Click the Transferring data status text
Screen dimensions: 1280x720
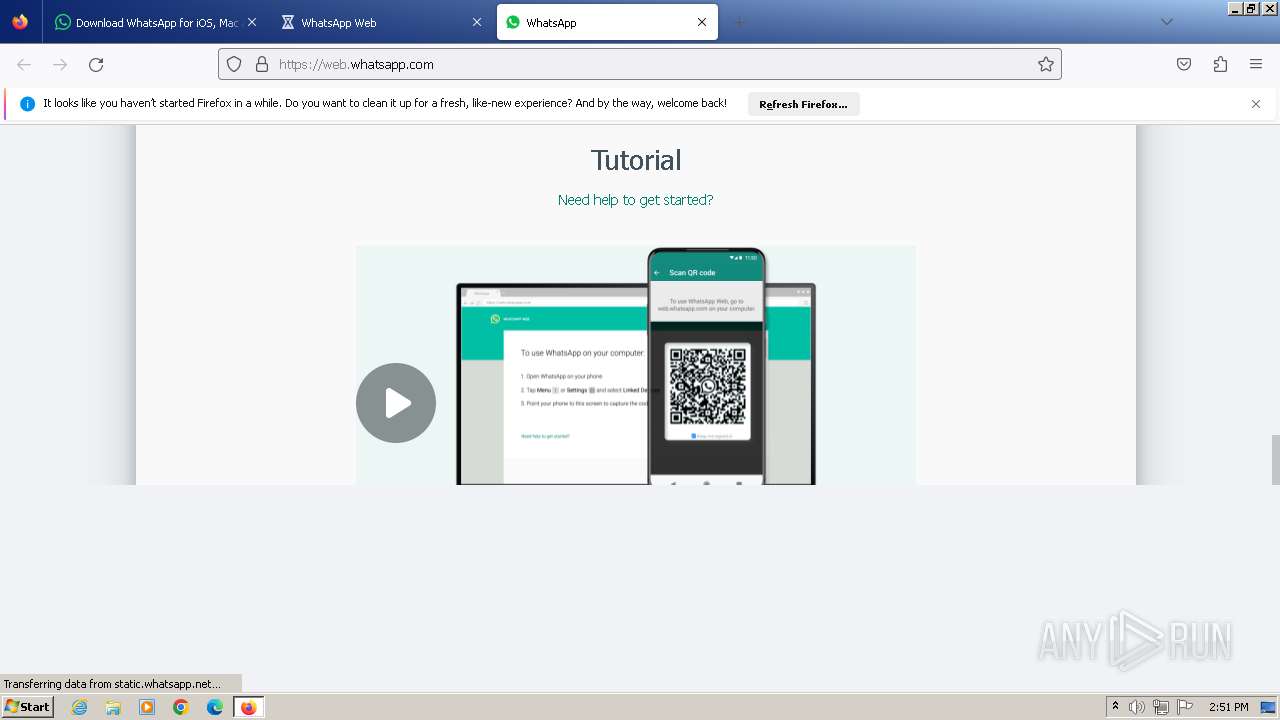click(112, 684)
